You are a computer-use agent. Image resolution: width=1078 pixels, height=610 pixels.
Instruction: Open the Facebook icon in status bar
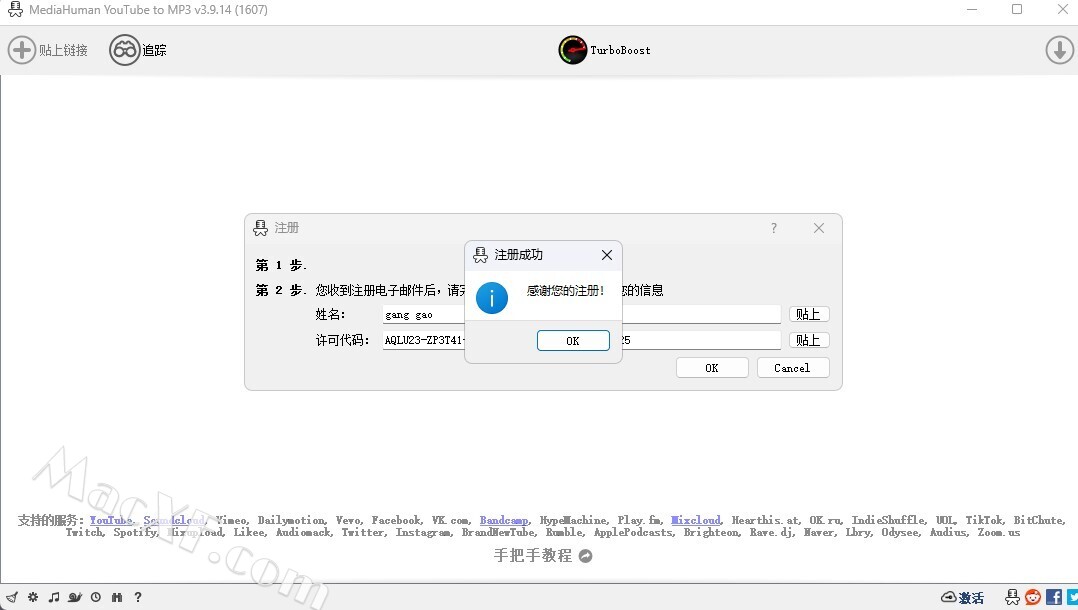tap(1054, 597)
